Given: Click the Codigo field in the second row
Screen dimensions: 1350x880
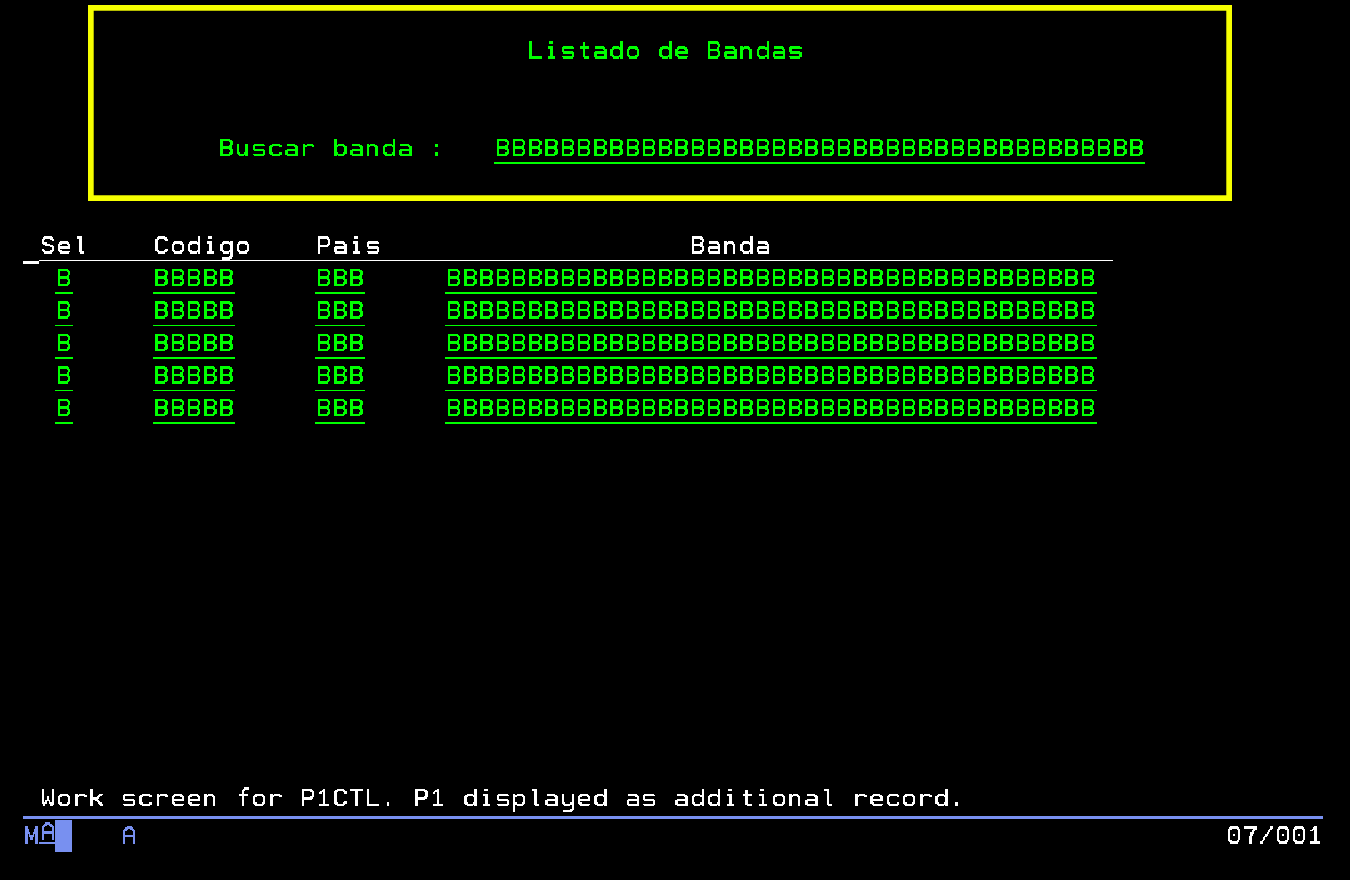Looking at the screenshot, I should coord(194,311).
